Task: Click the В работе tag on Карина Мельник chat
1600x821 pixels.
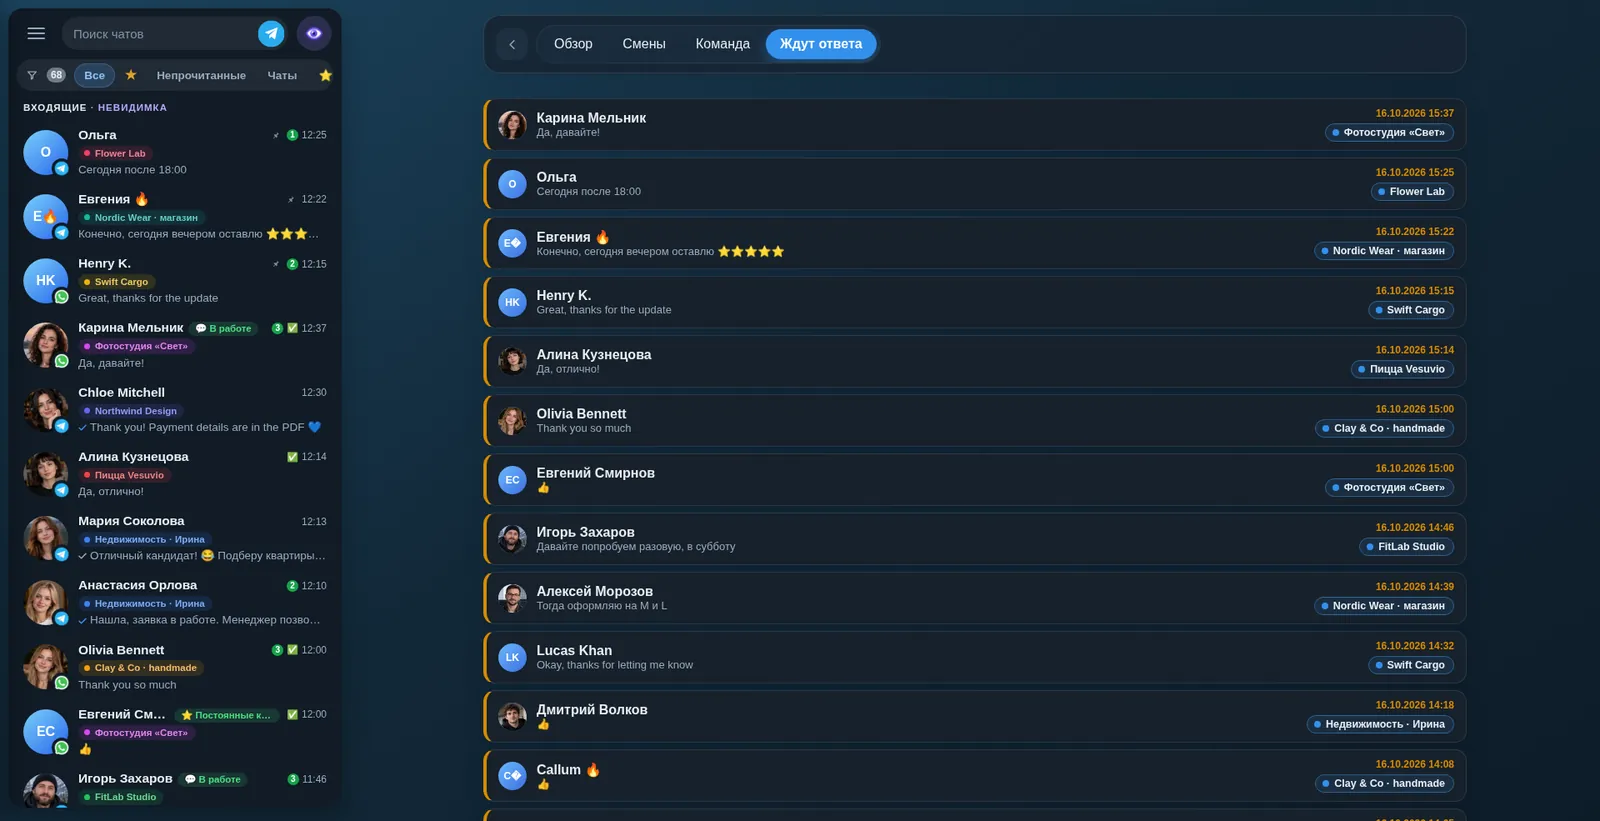Action: click(x=224, y=328)
